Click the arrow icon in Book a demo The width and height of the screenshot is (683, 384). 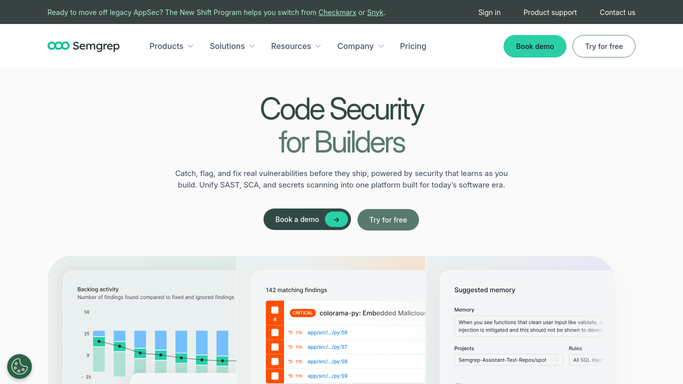[336, 219]
